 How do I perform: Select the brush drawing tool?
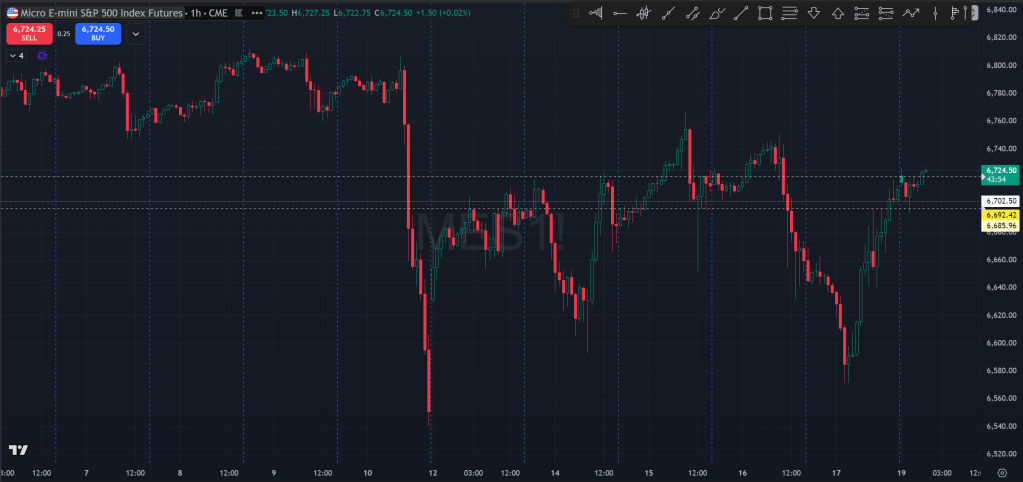click(x=717, y=13)
